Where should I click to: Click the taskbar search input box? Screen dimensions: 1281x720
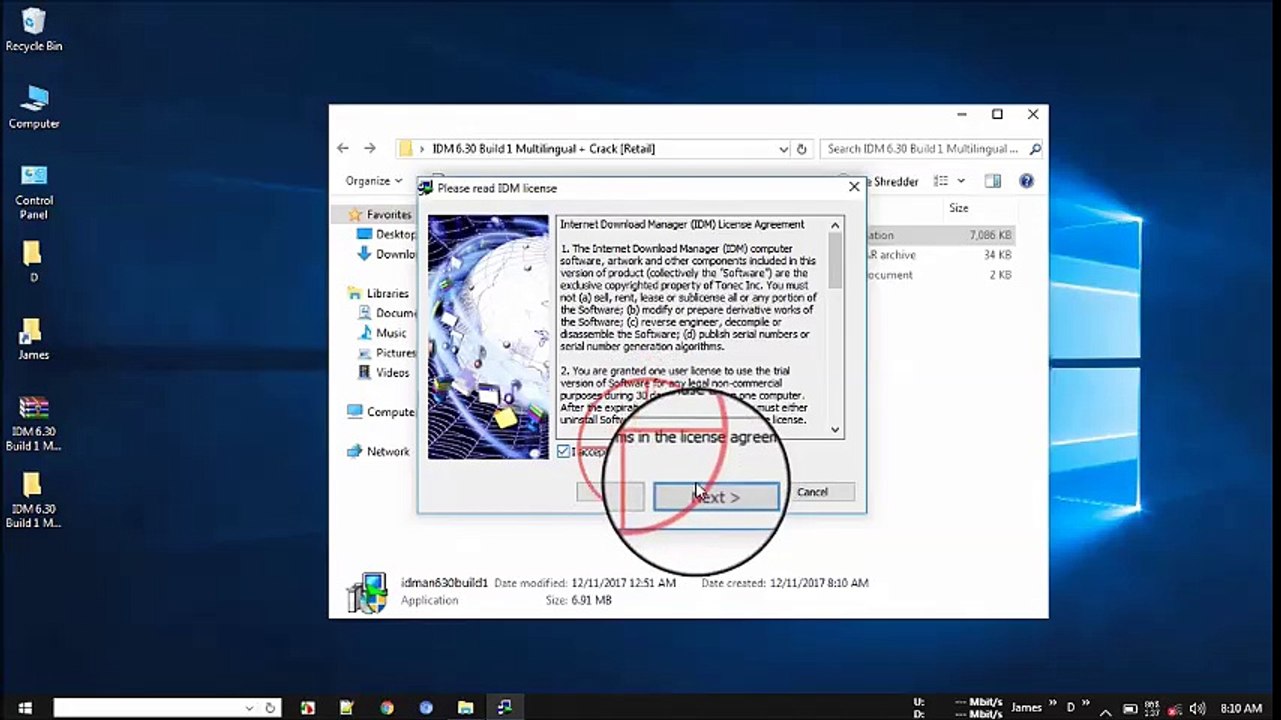148,708
